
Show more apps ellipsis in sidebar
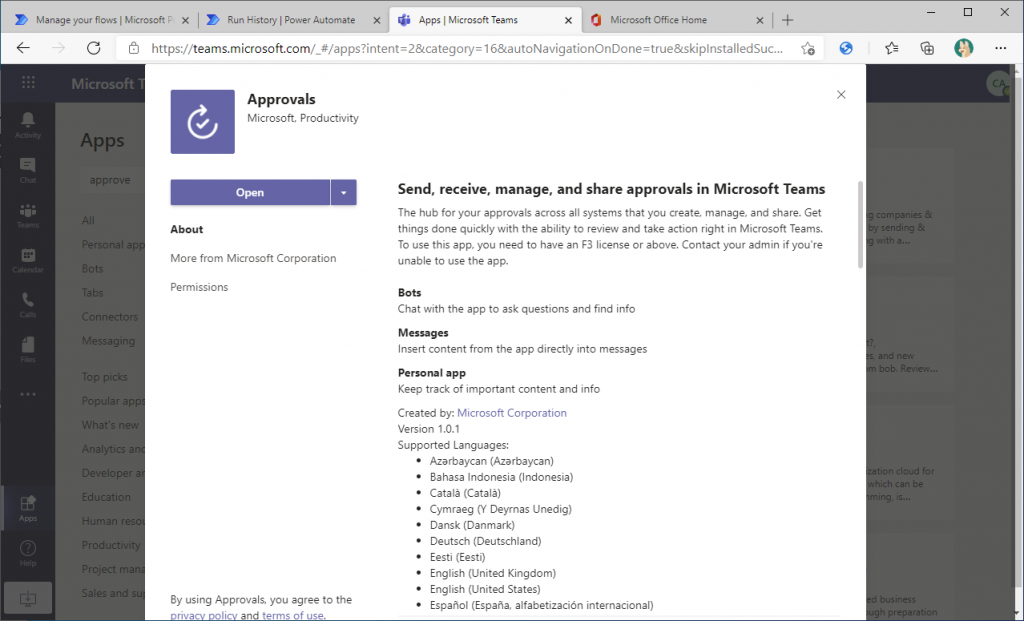point(27,394)
